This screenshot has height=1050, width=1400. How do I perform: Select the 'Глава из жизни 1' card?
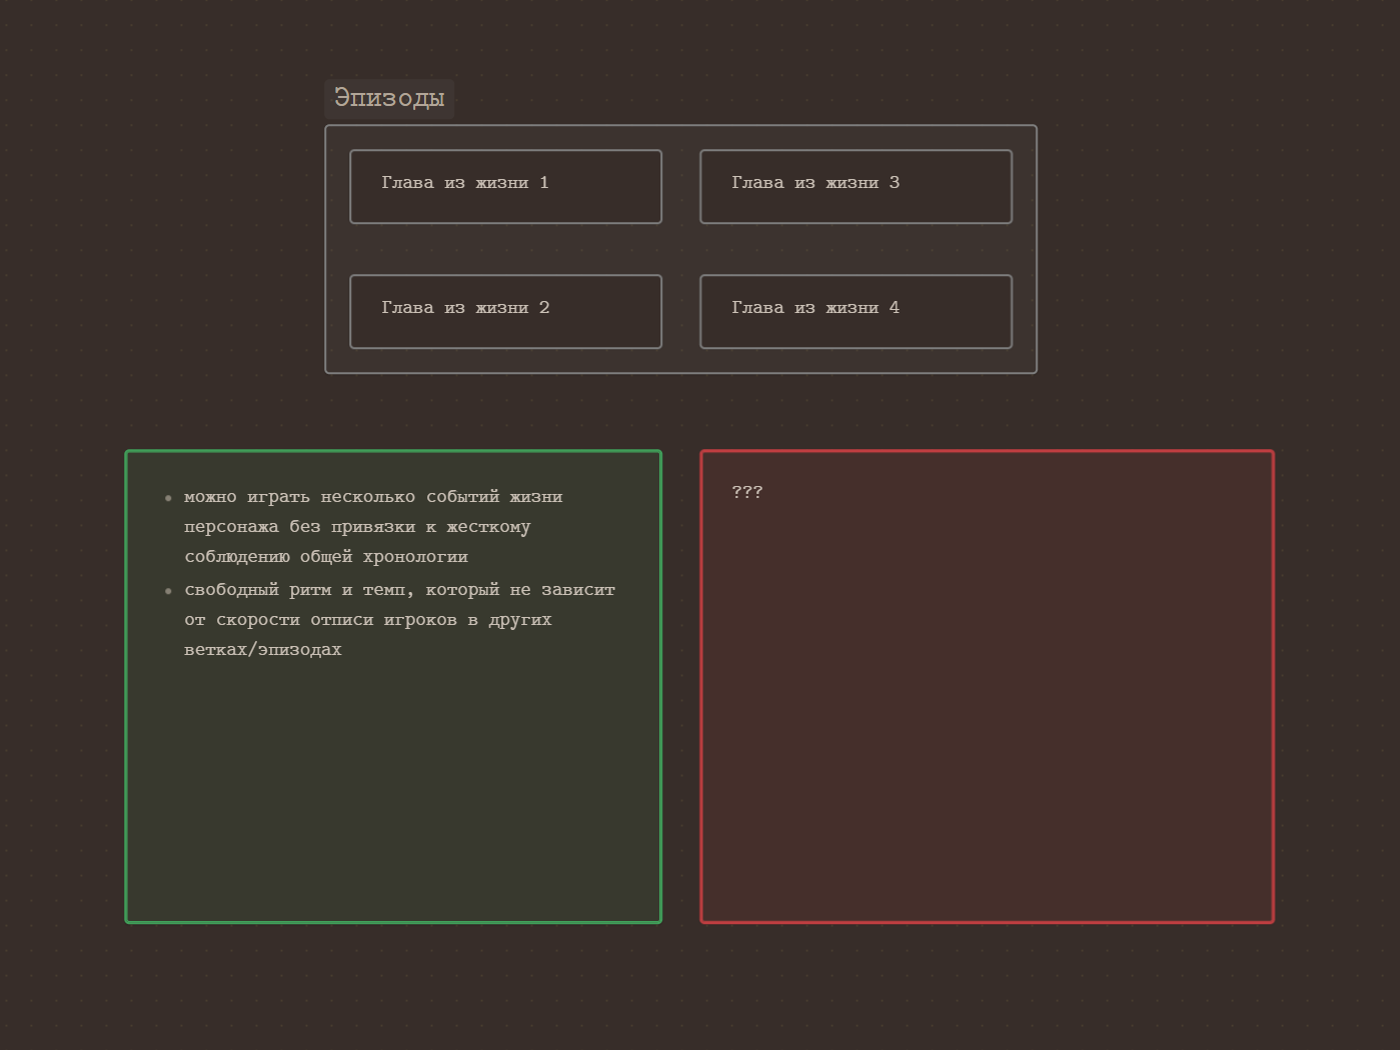coord(506,187)
